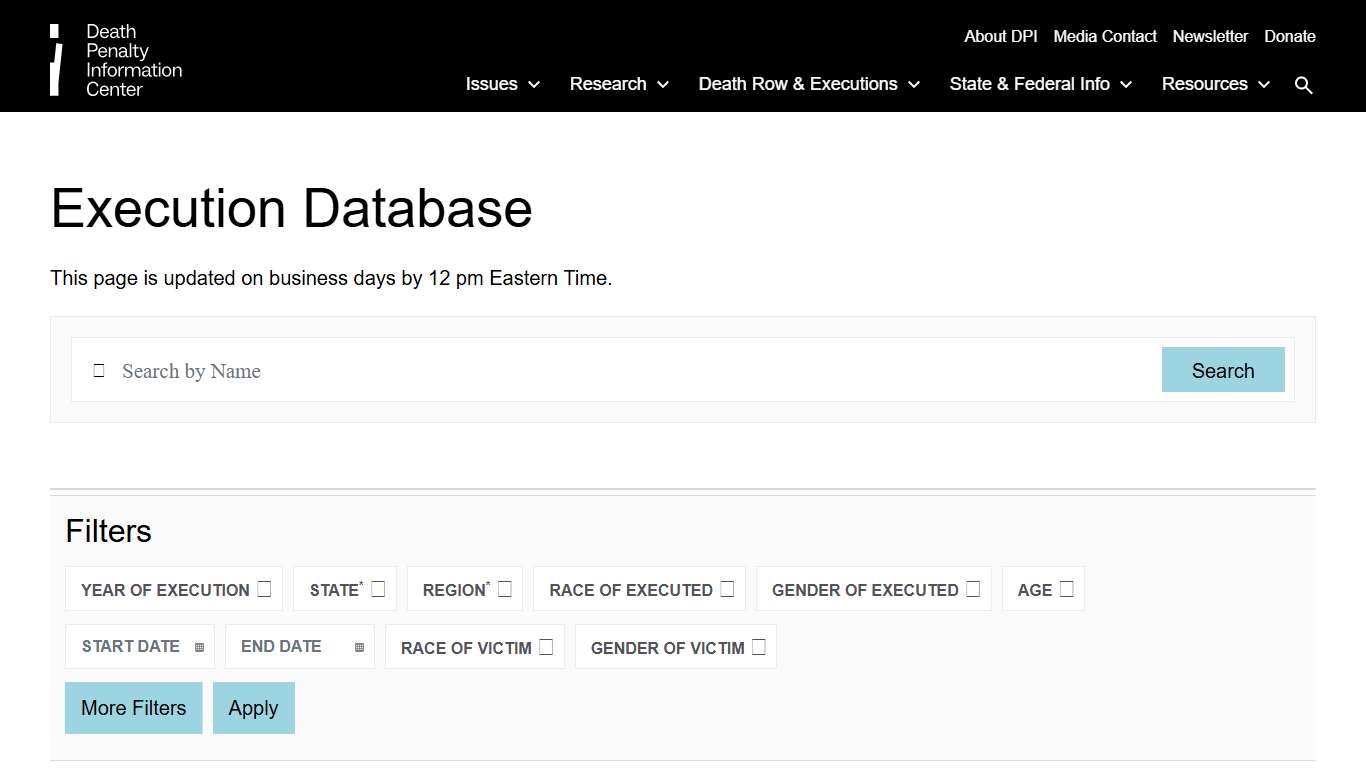Image resolution: width=1366 pixels, height=768 pixels.
Task: Open the Start Date calendar picker
Action: 198,646
